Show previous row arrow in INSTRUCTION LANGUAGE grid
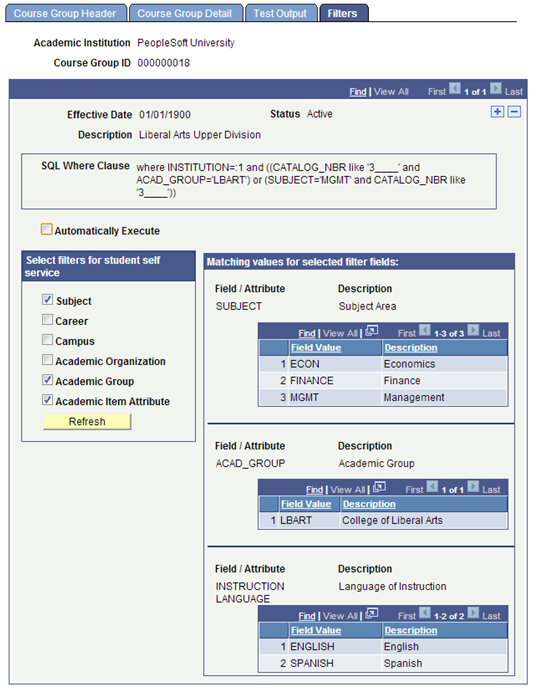This screenshot has height=691, width=533. 425,613
